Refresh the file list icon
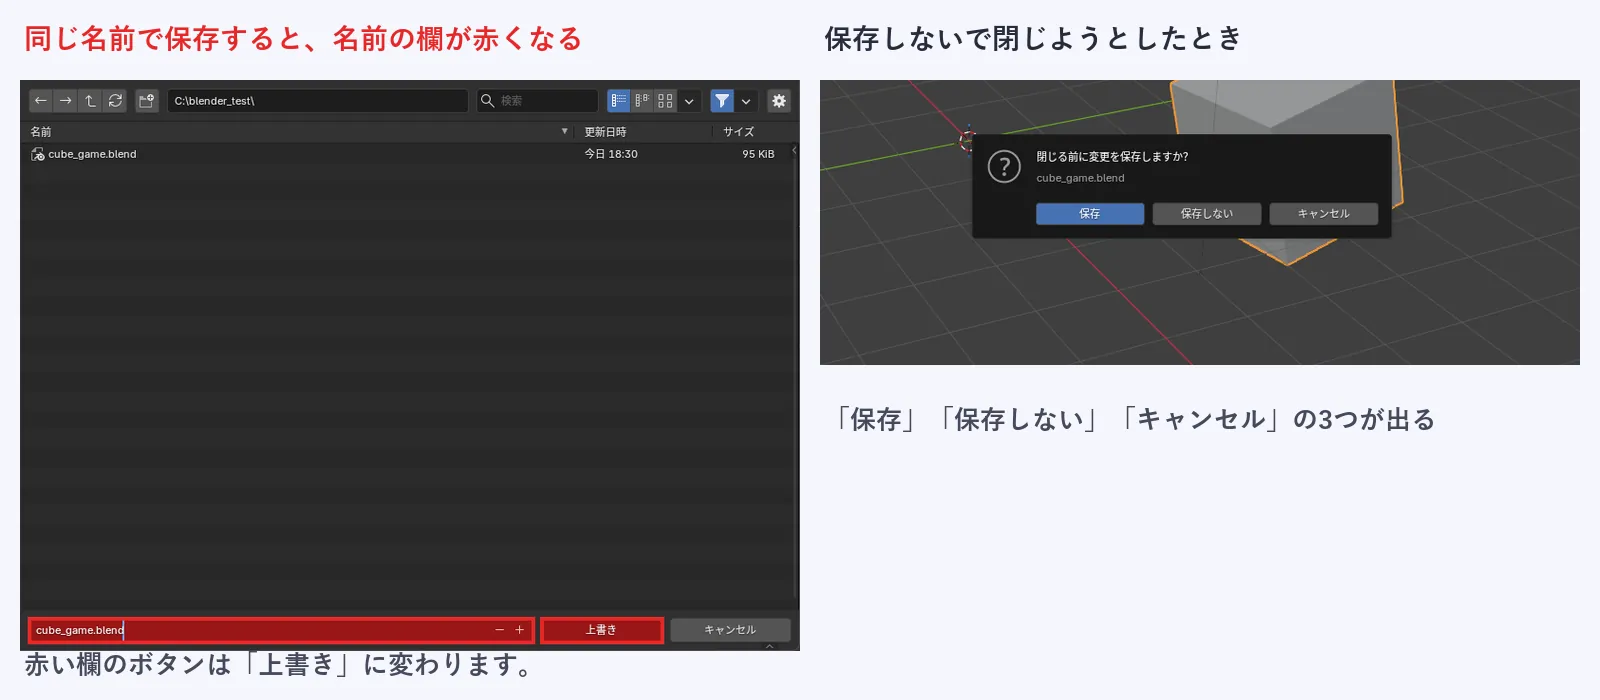The image size is (1600, 700). (115, 101)
